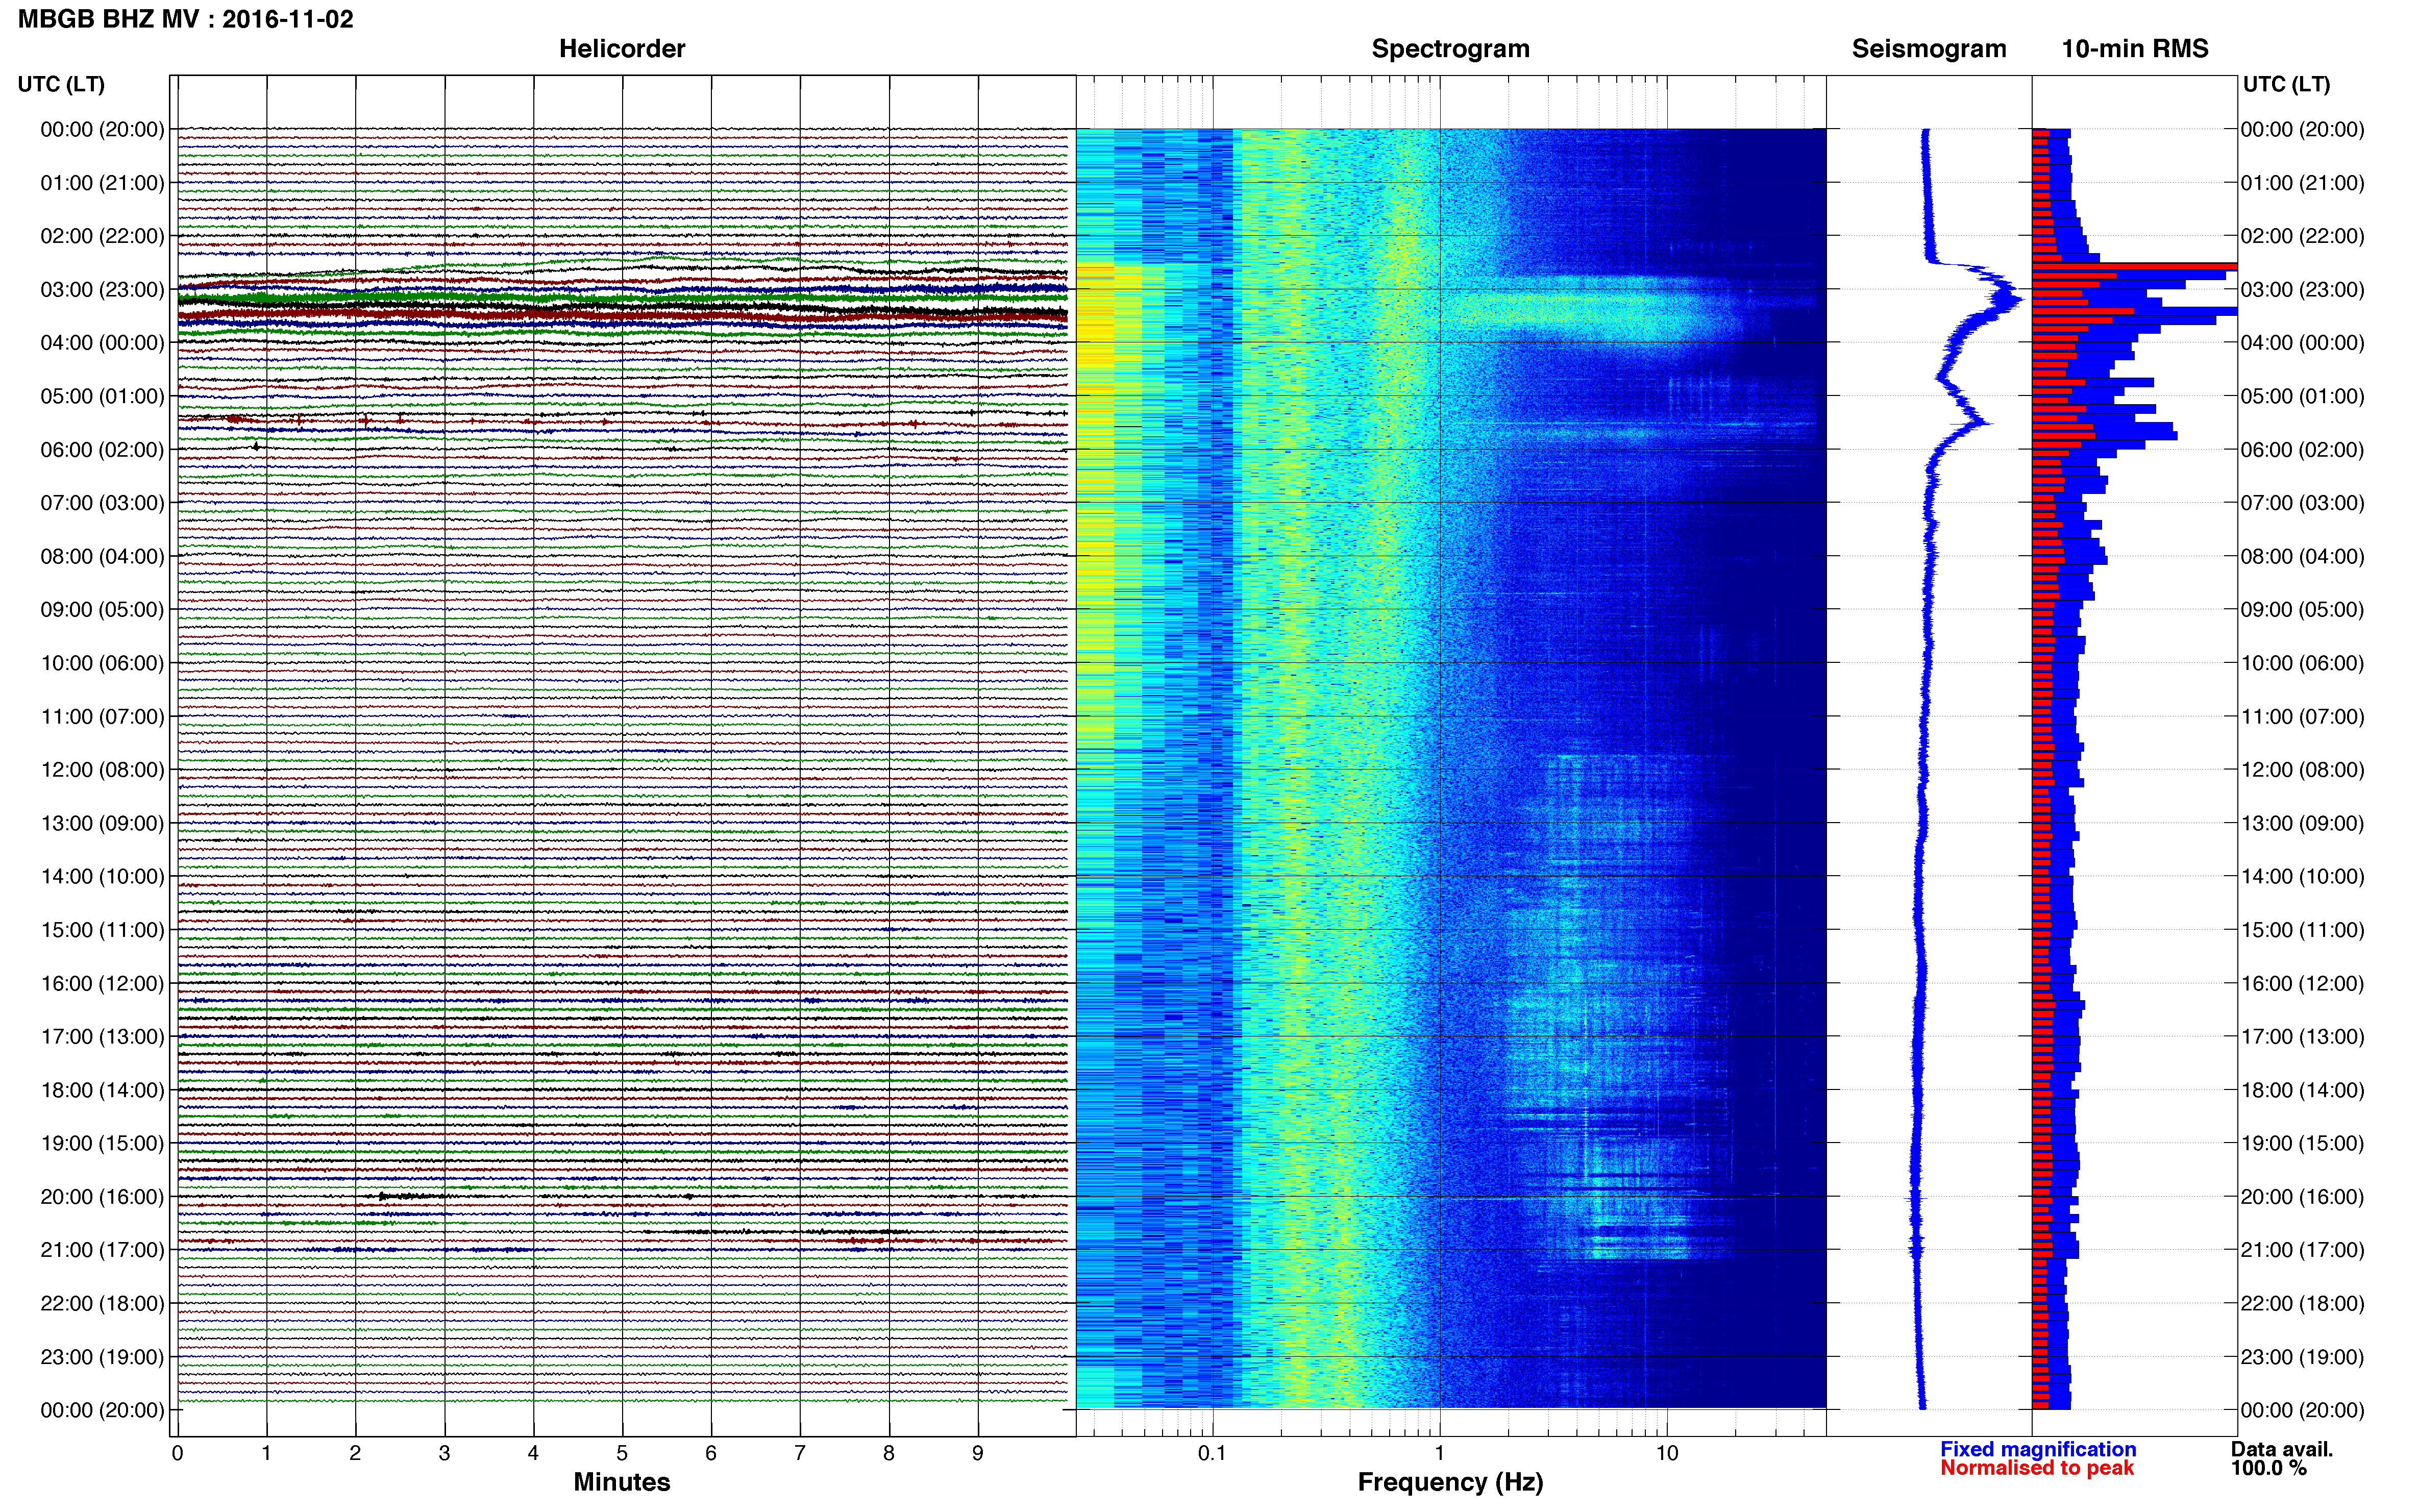Click the '9' minute tick label
The image size is (2419, 1512).
pyautogui.click(x=978, y=1453)
